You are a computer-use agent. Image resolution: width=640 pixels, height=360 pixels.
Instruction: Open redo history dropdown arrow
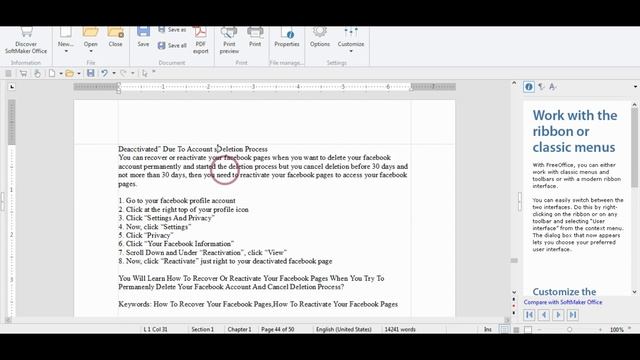pyautogui.click(x=133, y=73)
